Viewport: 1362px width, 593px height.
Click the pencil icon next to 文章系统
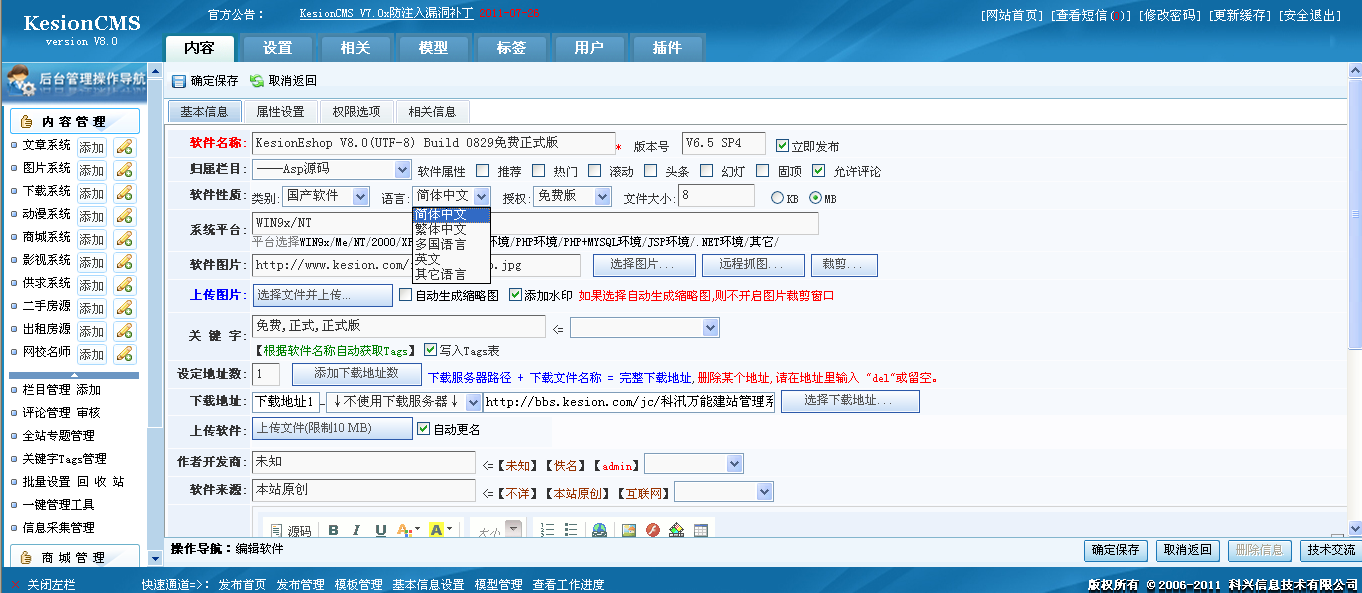[124, 147]
